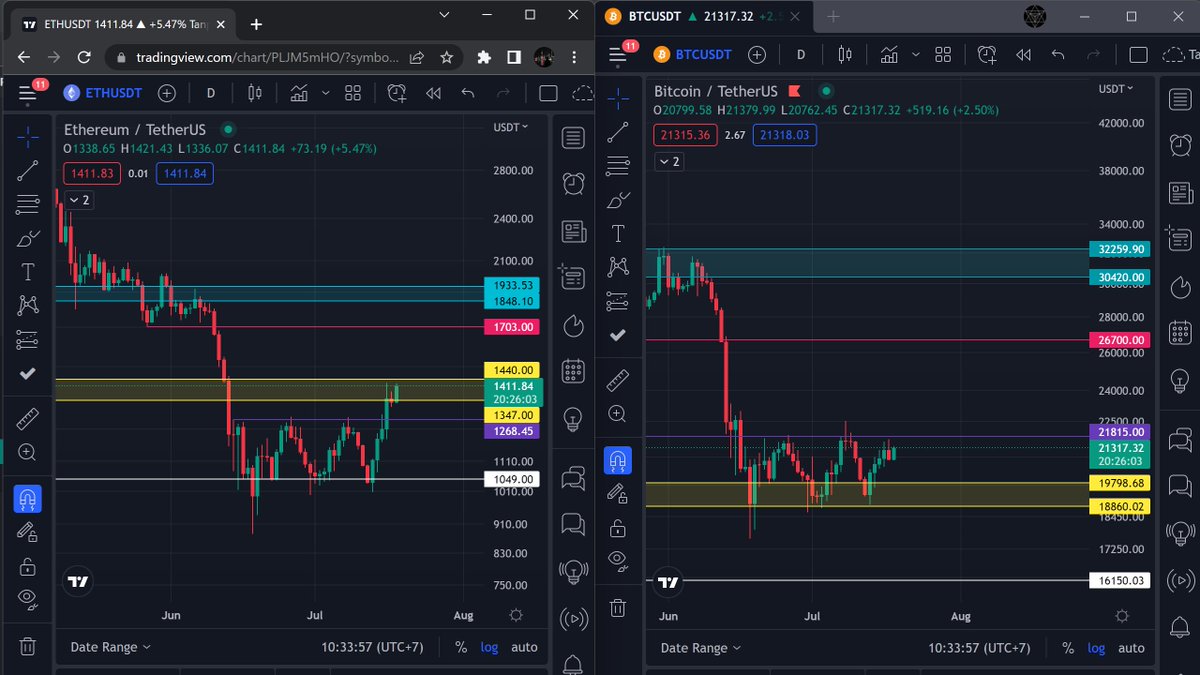Open chart settings gear in ETHUSDT window
Viewport: 1200px width, 675px height.
pos(516,615)
